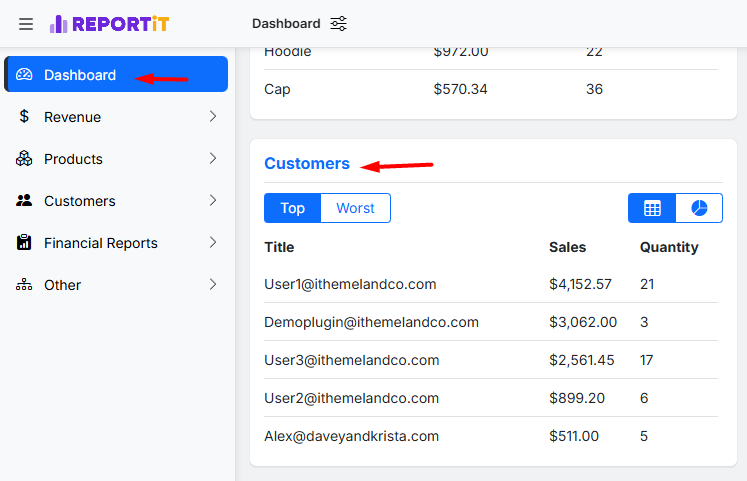The image size is (747, 481).
Task: Click the Products boxes icon
Action: (x=25, y=159)
